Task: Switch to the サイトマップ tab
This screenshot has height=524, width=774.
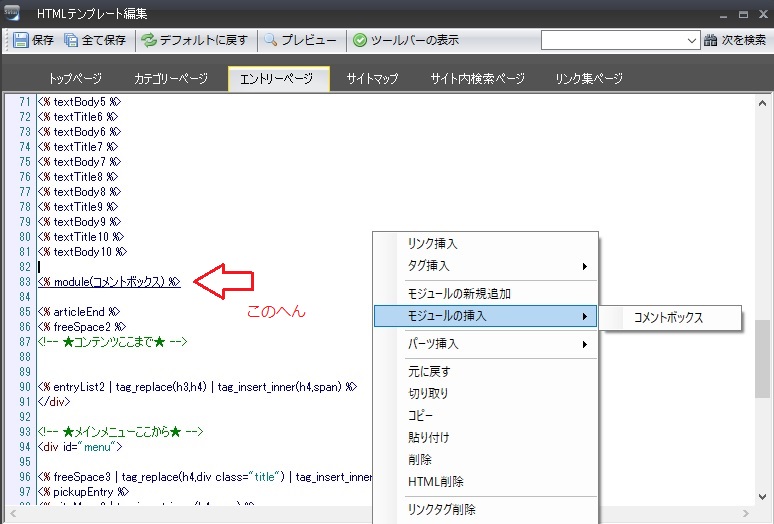Action: [372, 79]
